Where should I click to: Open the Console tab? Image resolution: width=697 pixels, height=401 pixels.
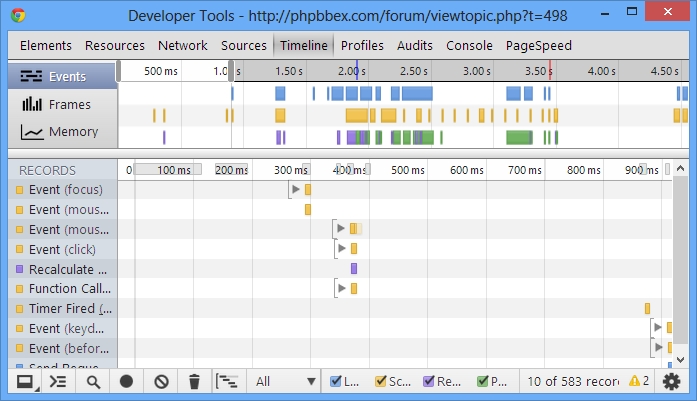[x=469, y=45]
